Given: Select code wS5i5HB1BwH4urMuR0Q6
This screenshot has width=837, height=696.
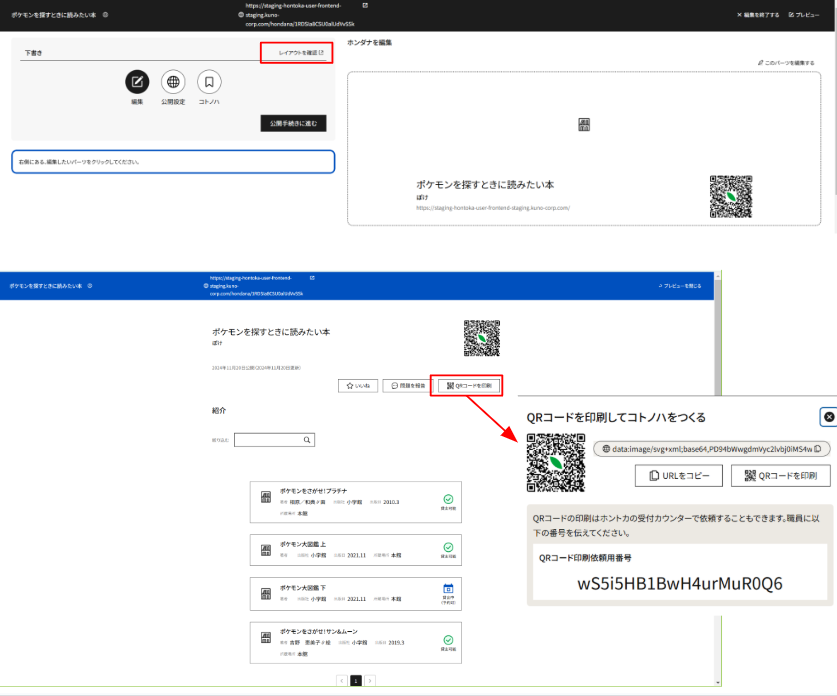Looking at the screenshot, I should (x=680, y=584).
